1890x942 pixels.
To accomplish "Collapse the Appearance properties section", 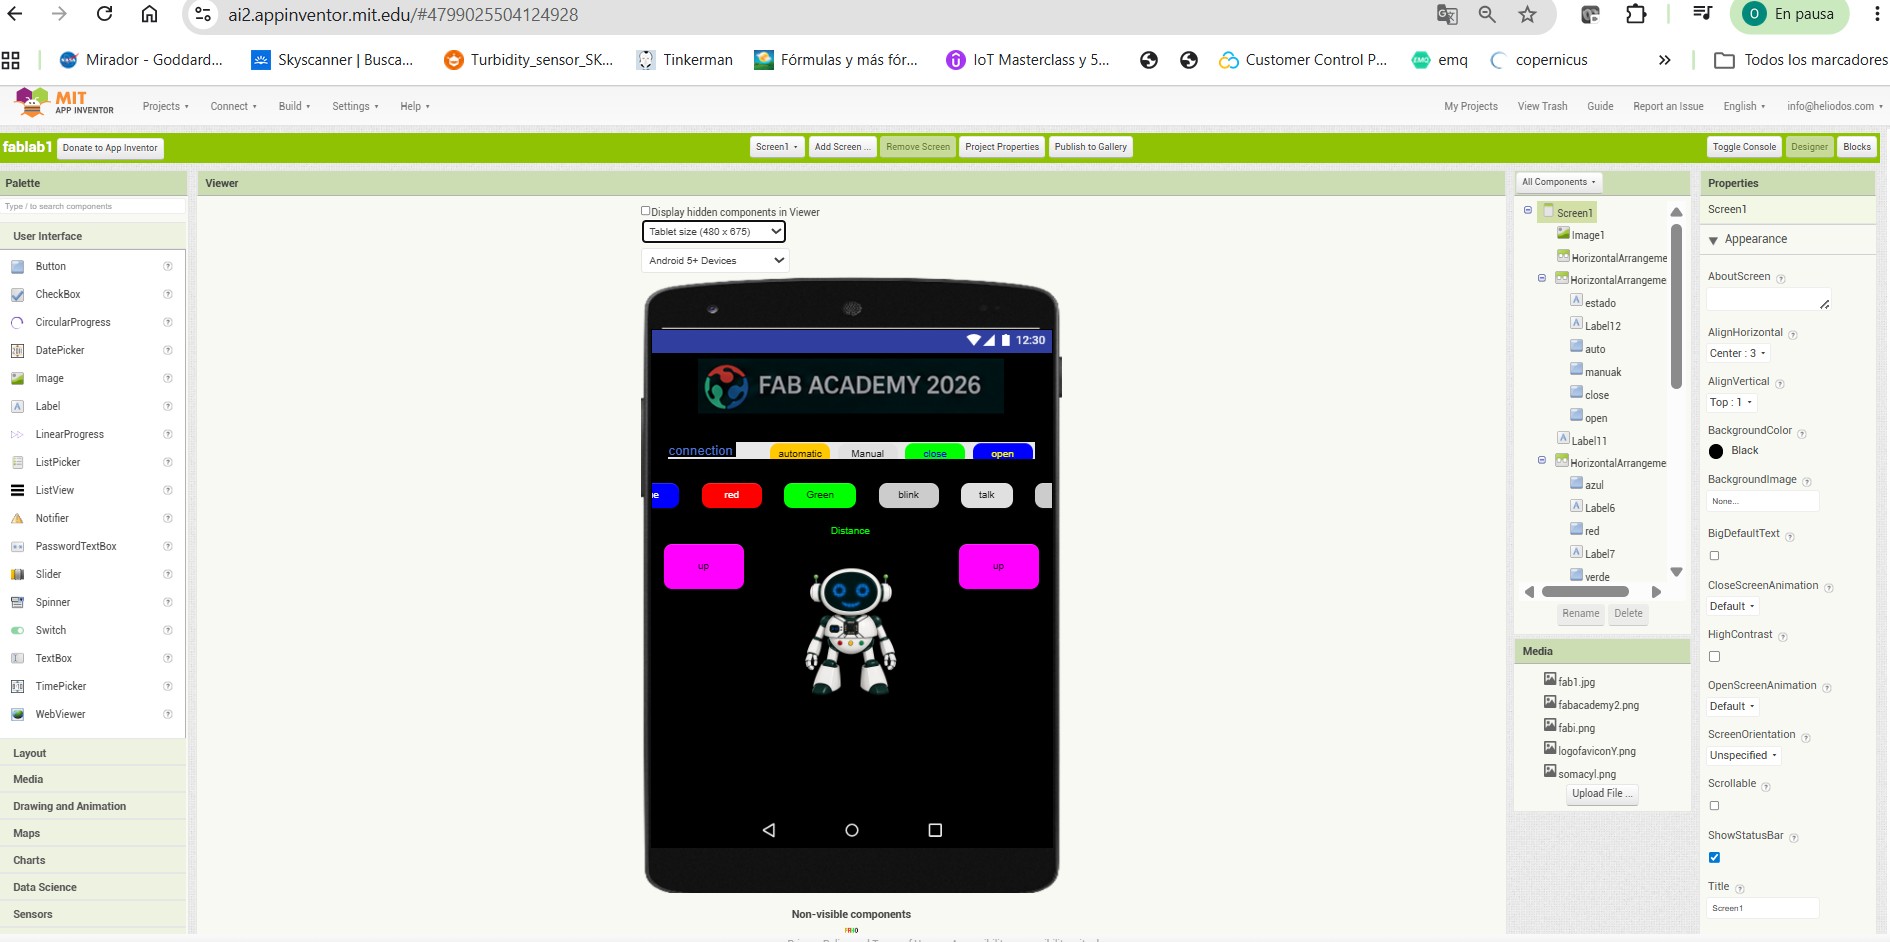I will (1713, 240).
